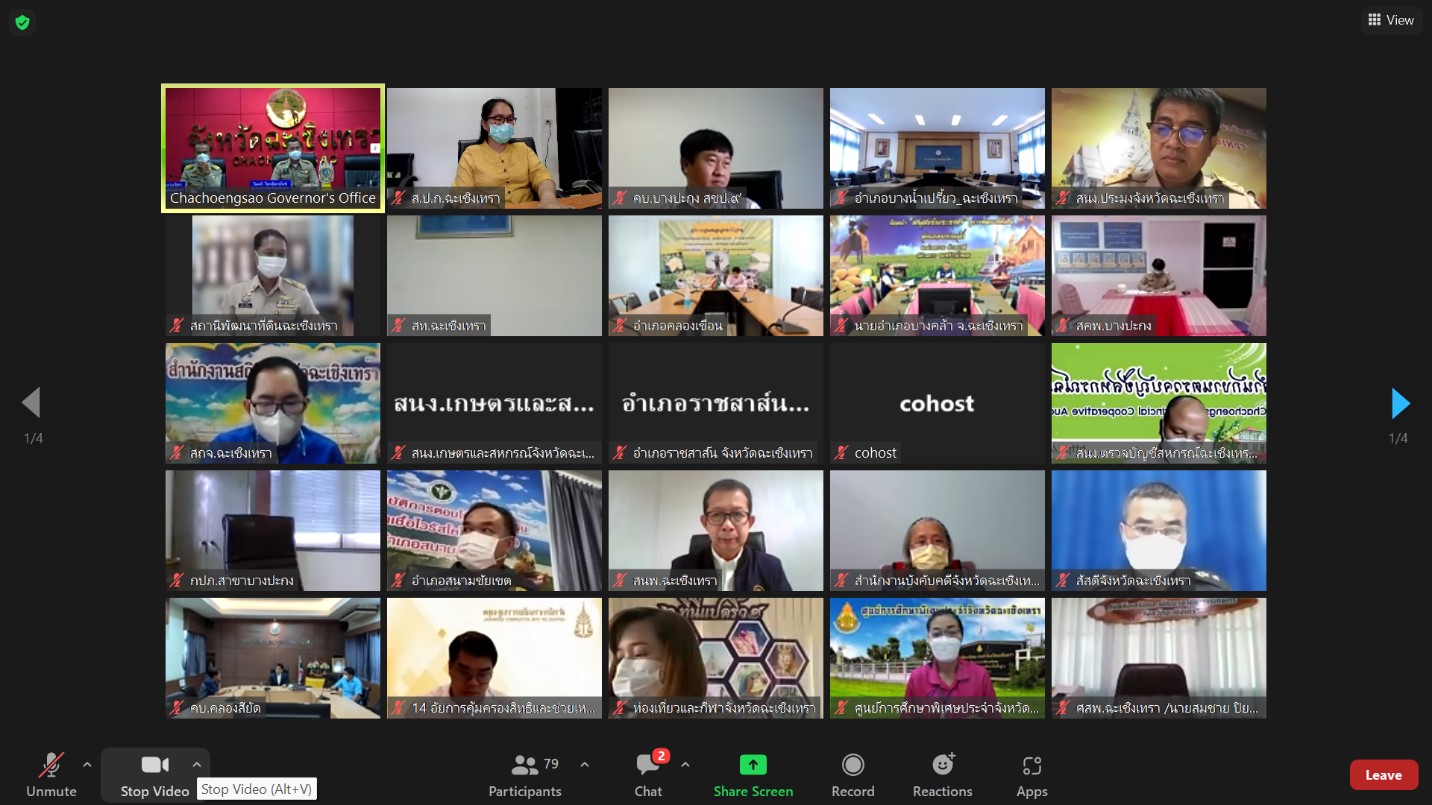Click the muted mic icon beside อำเภอคลองเขื่อน
The width and height of the screenshot is (1432, 805).
(x=621, y=325)
